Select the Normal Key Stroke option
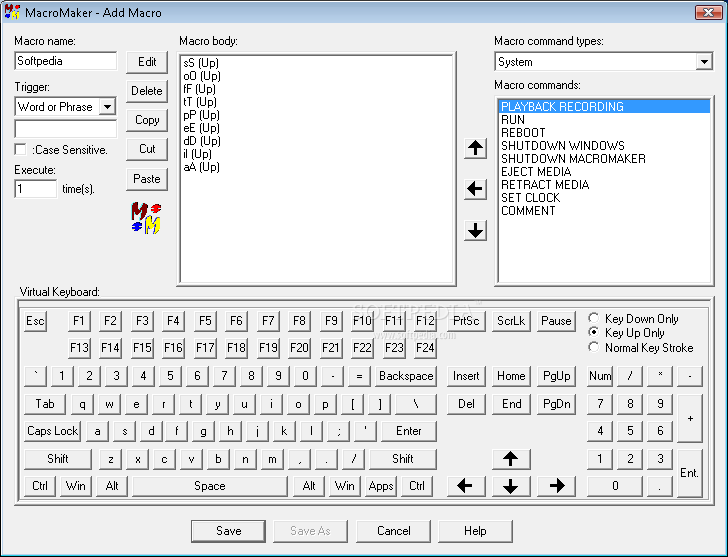This screenshot has width=728, height=557. [593, 347]
